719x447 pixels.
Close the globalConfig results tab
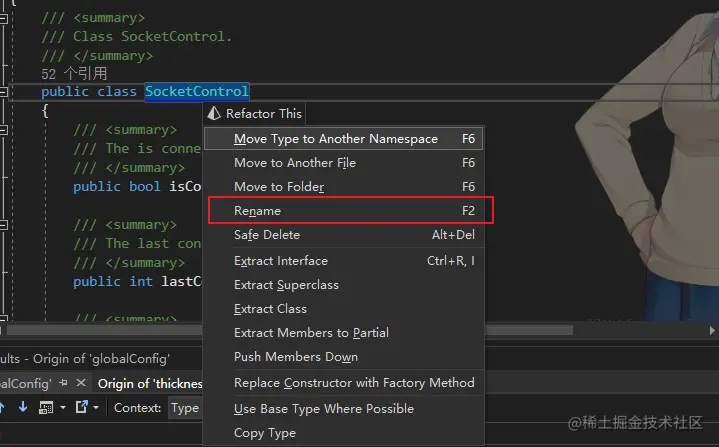[80, 383]
